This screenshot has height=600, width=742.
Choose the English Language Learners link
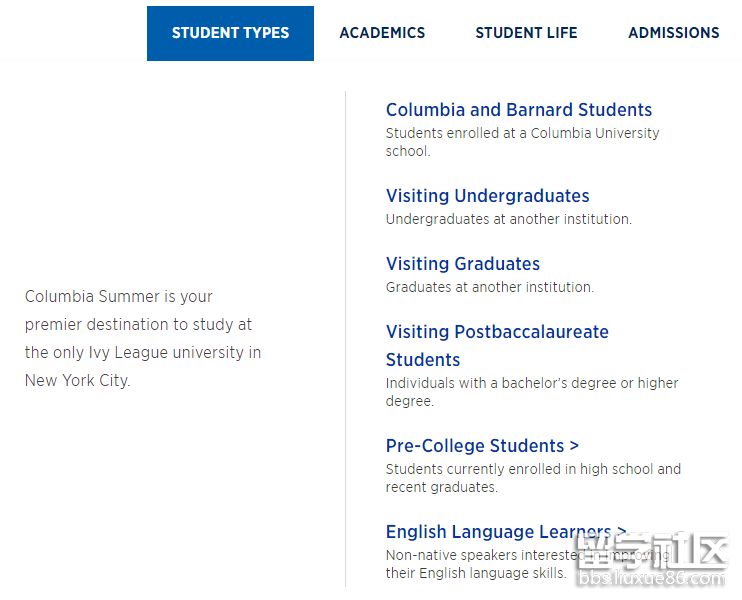click(x=498, y=532)
